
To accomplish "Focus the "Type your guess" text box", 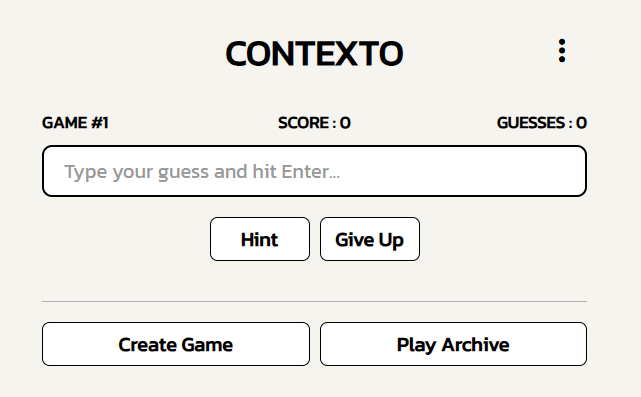I will [314, 171].
